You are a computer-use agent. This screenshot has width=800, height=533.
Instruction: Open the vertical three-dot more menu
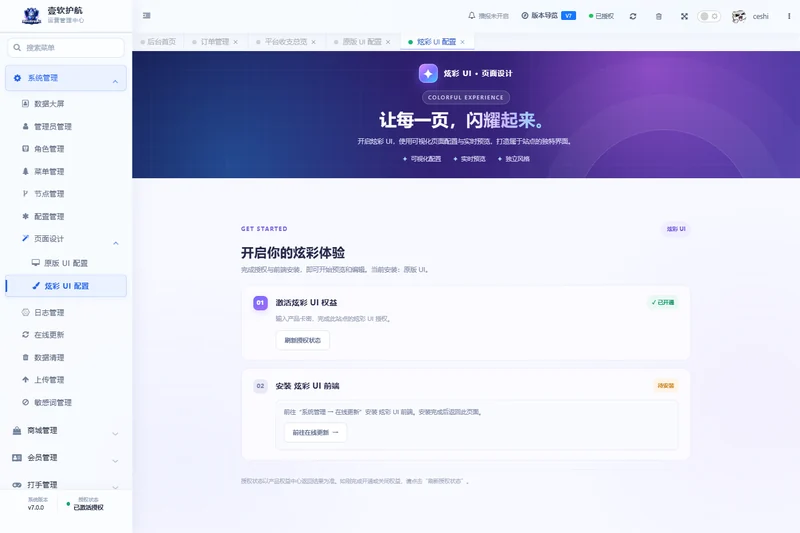pos(789,16)
